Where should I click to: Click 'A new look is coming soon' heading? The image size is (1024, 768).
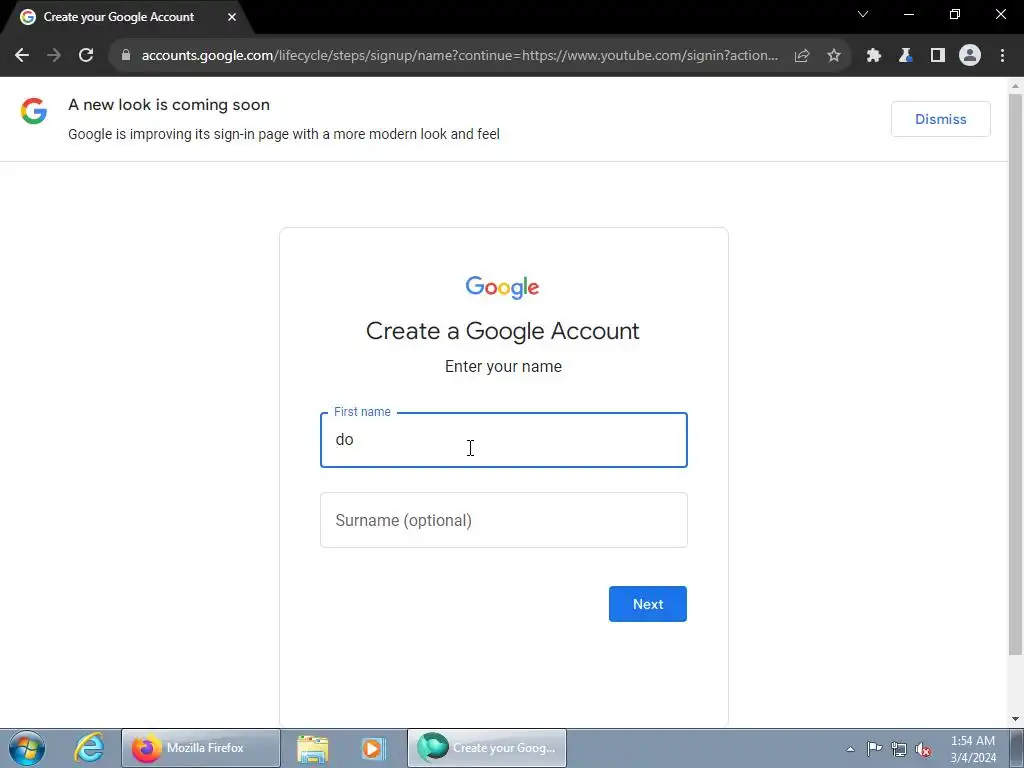tap(168, 104)
